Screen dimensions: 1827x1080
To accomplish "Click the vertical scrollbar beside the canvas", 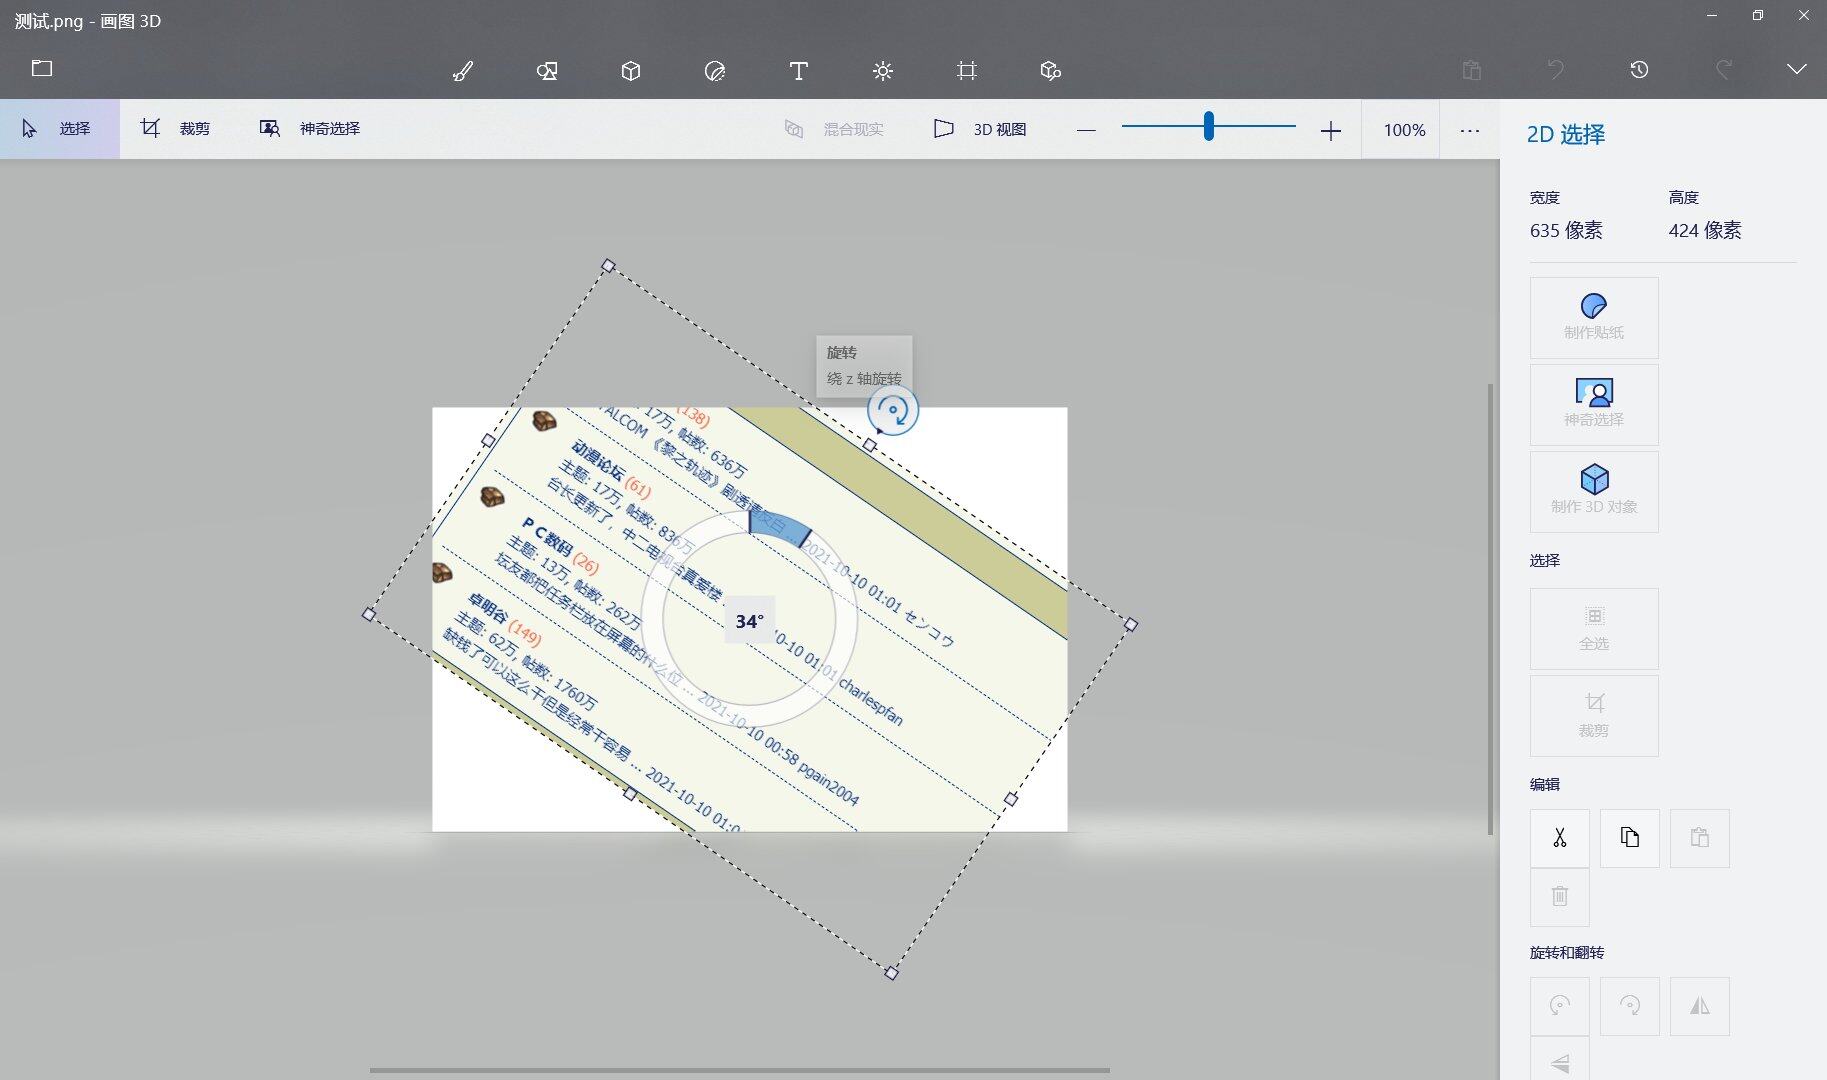I will [x=1490, y=609].
